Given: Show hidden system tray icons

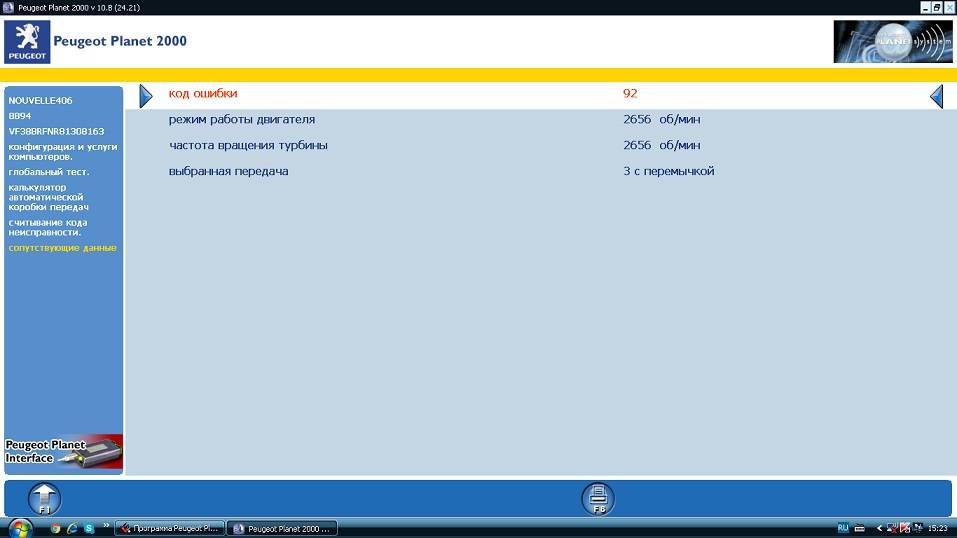Looking at the screenshot, I should [879, 527].
